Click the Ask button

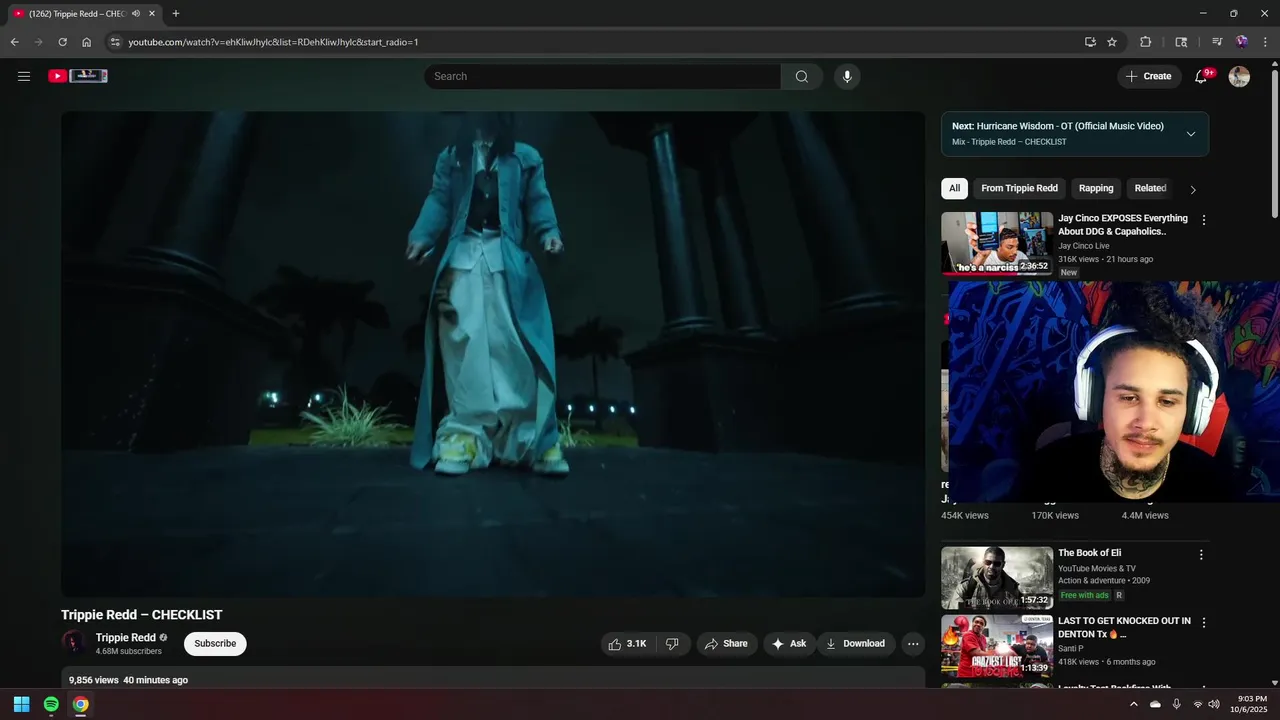tap(789, 644)
